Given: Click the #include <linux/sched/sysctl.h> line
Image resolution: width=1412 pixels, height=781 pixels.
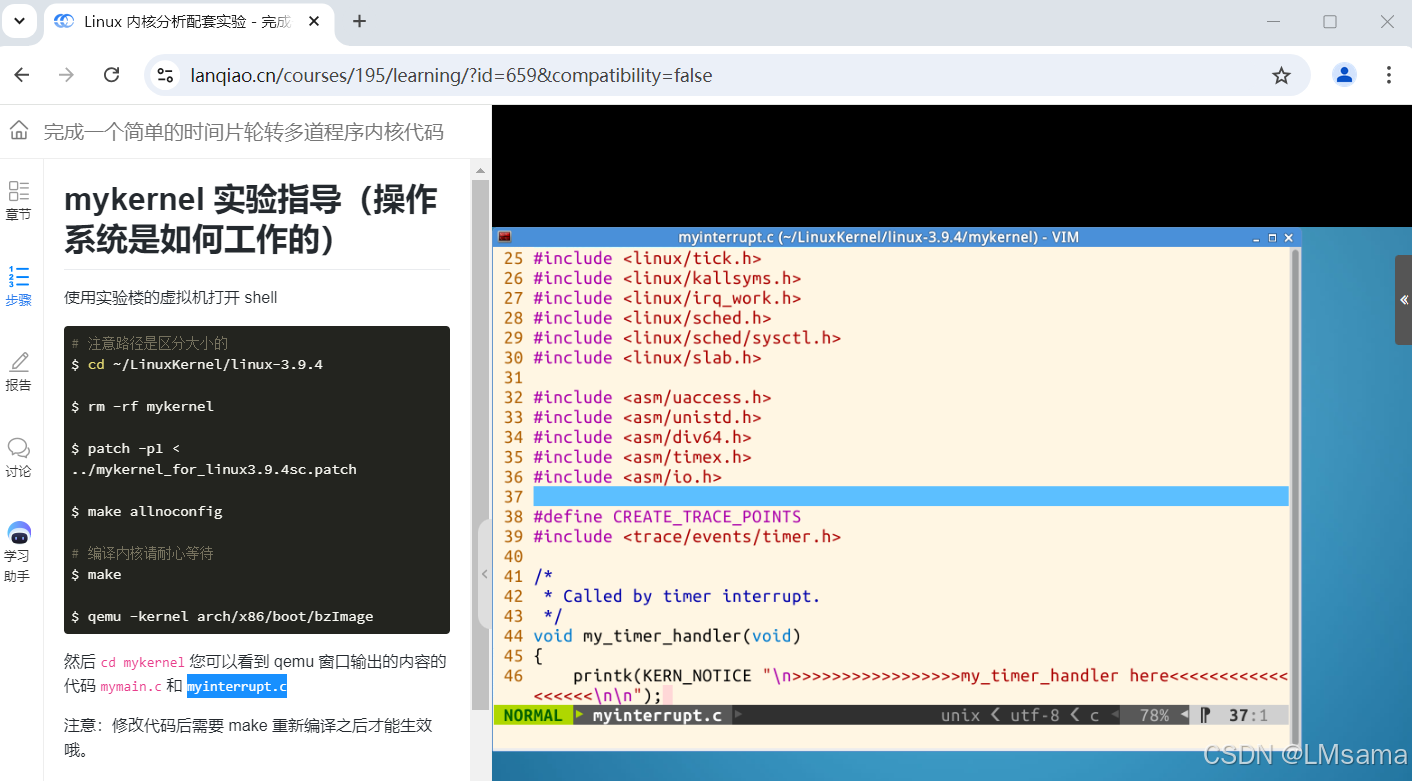Looking at the screenshot, I should coord(687,338).
